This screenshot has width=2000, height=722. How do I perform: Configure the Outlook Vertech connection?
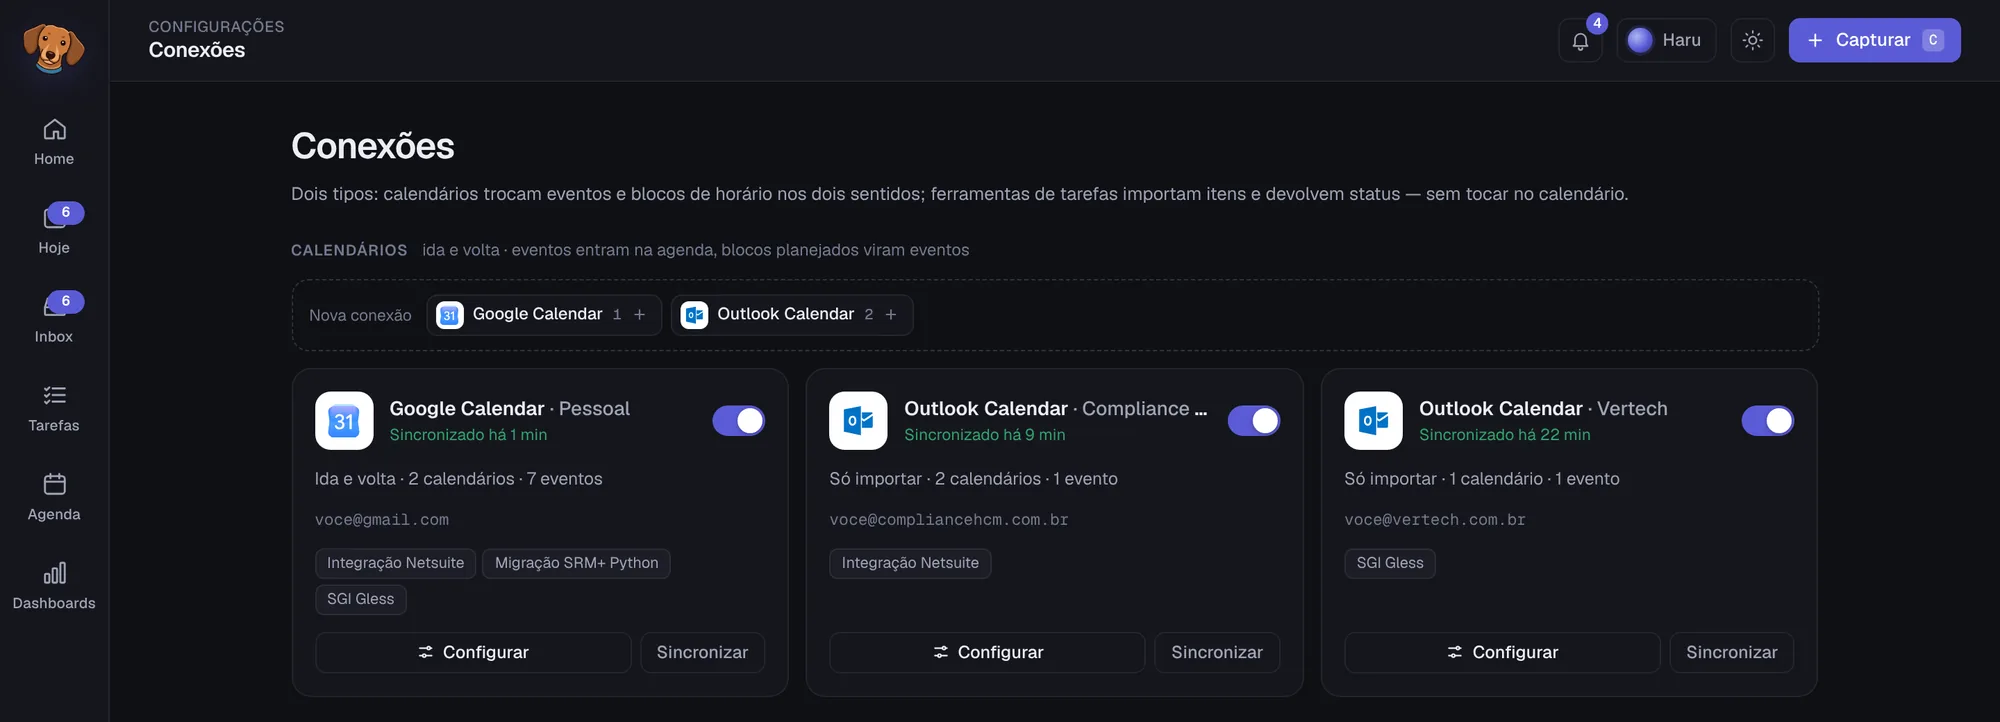tap(1502, 652)
